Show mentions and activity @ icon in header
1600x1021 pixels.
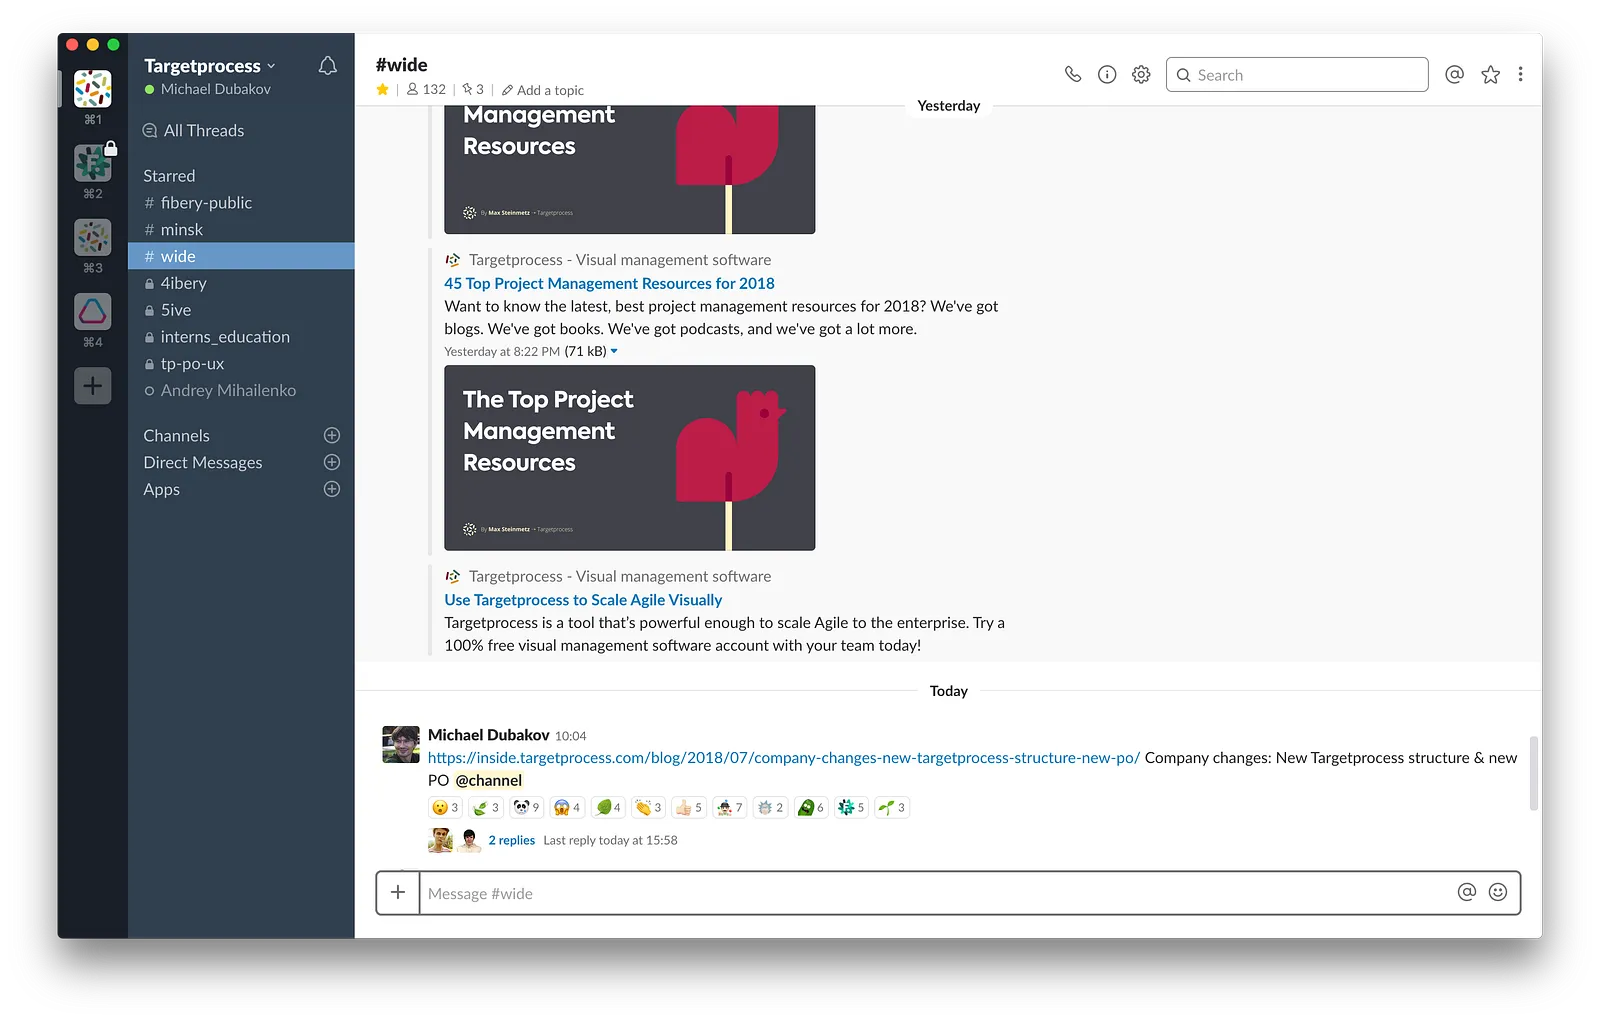(x=1455, y=74)
